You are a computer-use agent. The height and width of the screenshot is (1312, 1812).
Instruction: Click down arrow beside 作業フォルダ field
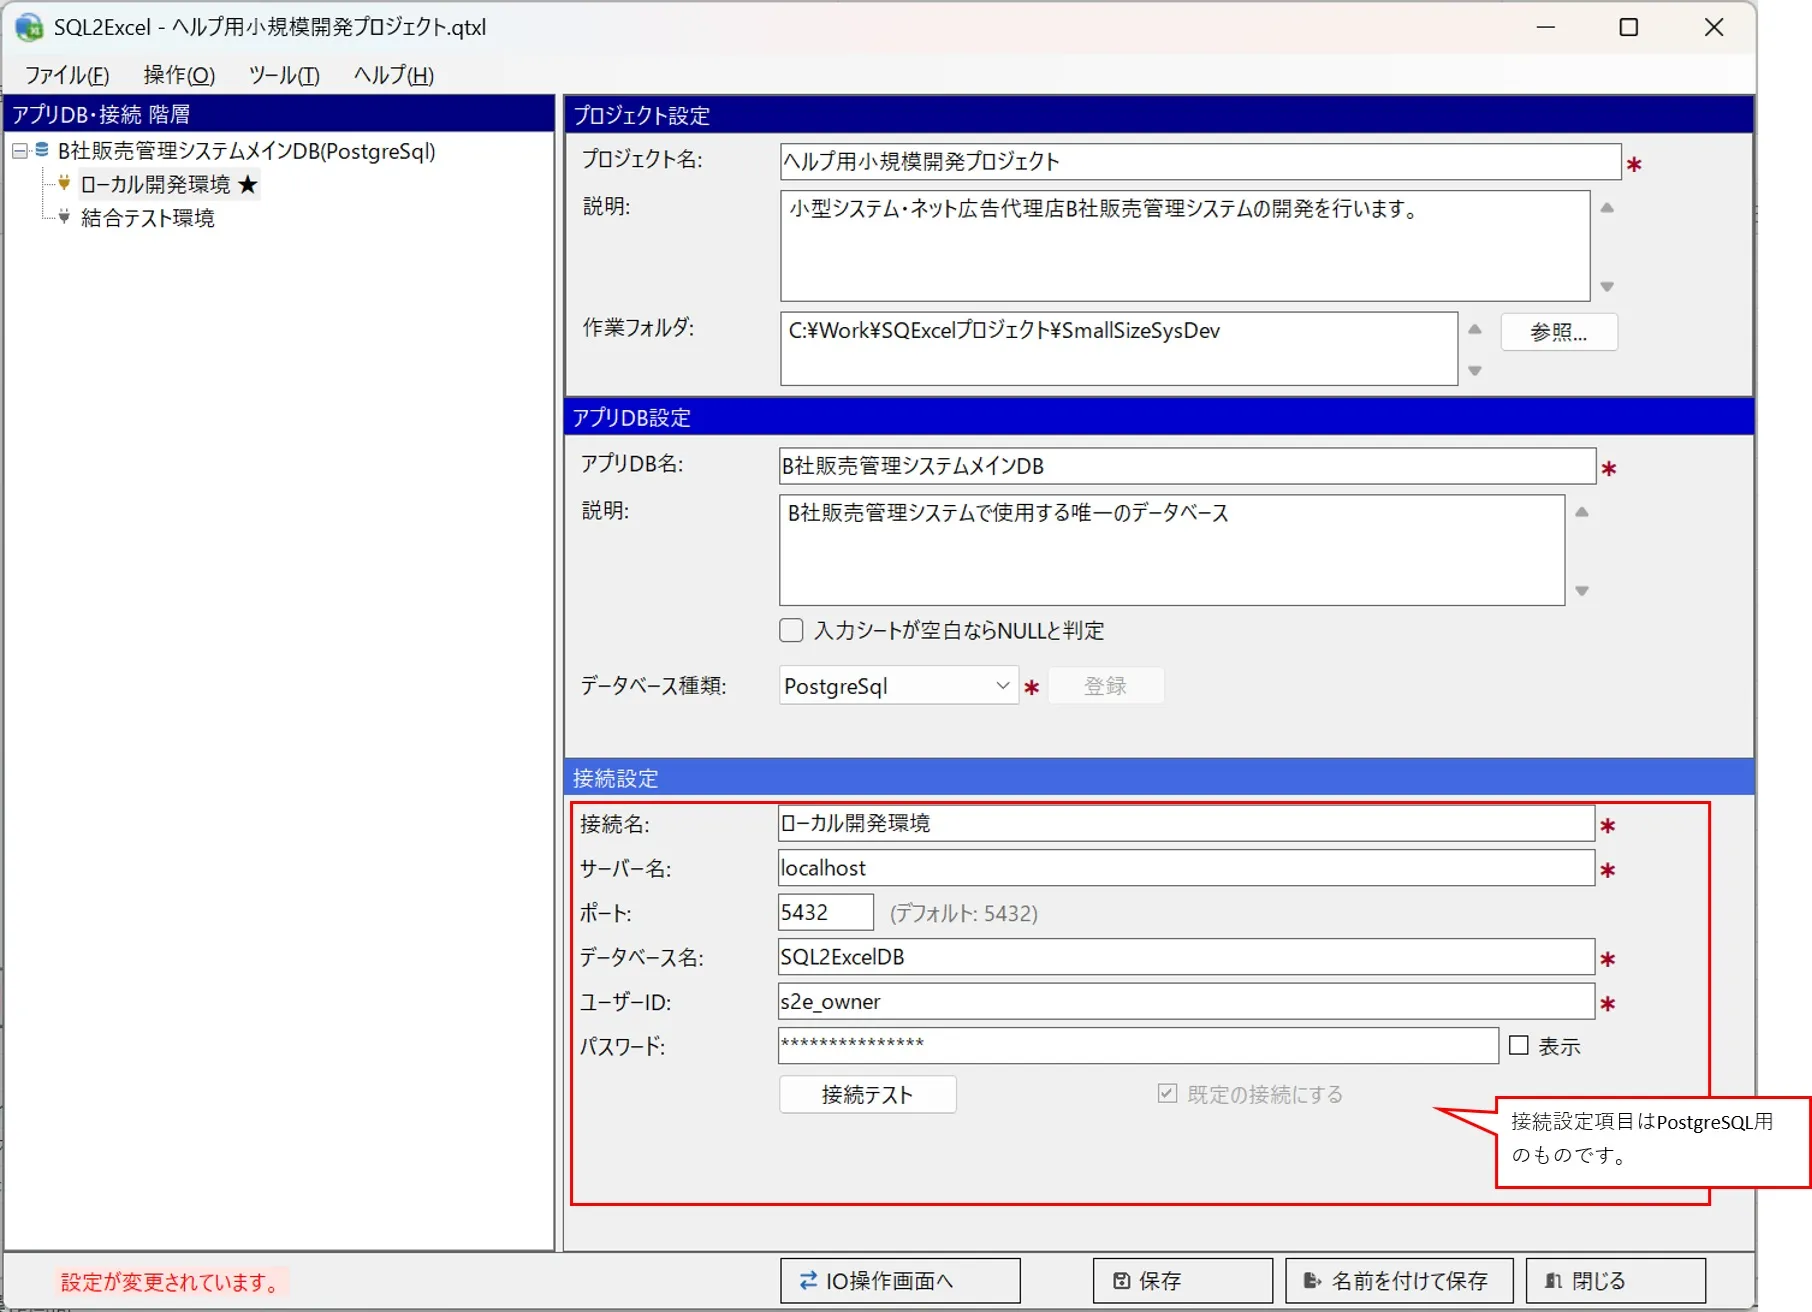coord(1474,371)
